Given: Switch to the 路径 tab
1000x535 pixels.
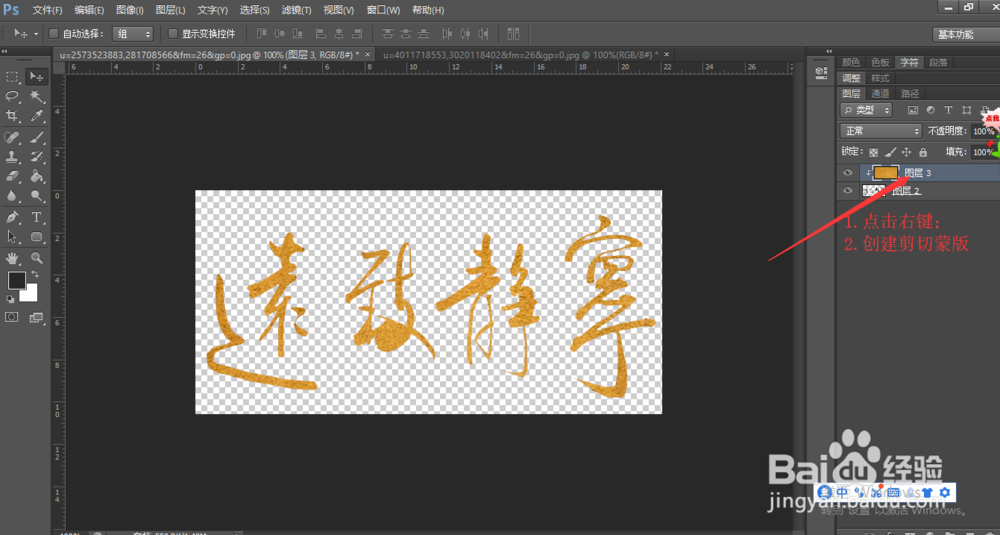Looking at the screenshot, I should pyautogui.click(x=909, y=94).
